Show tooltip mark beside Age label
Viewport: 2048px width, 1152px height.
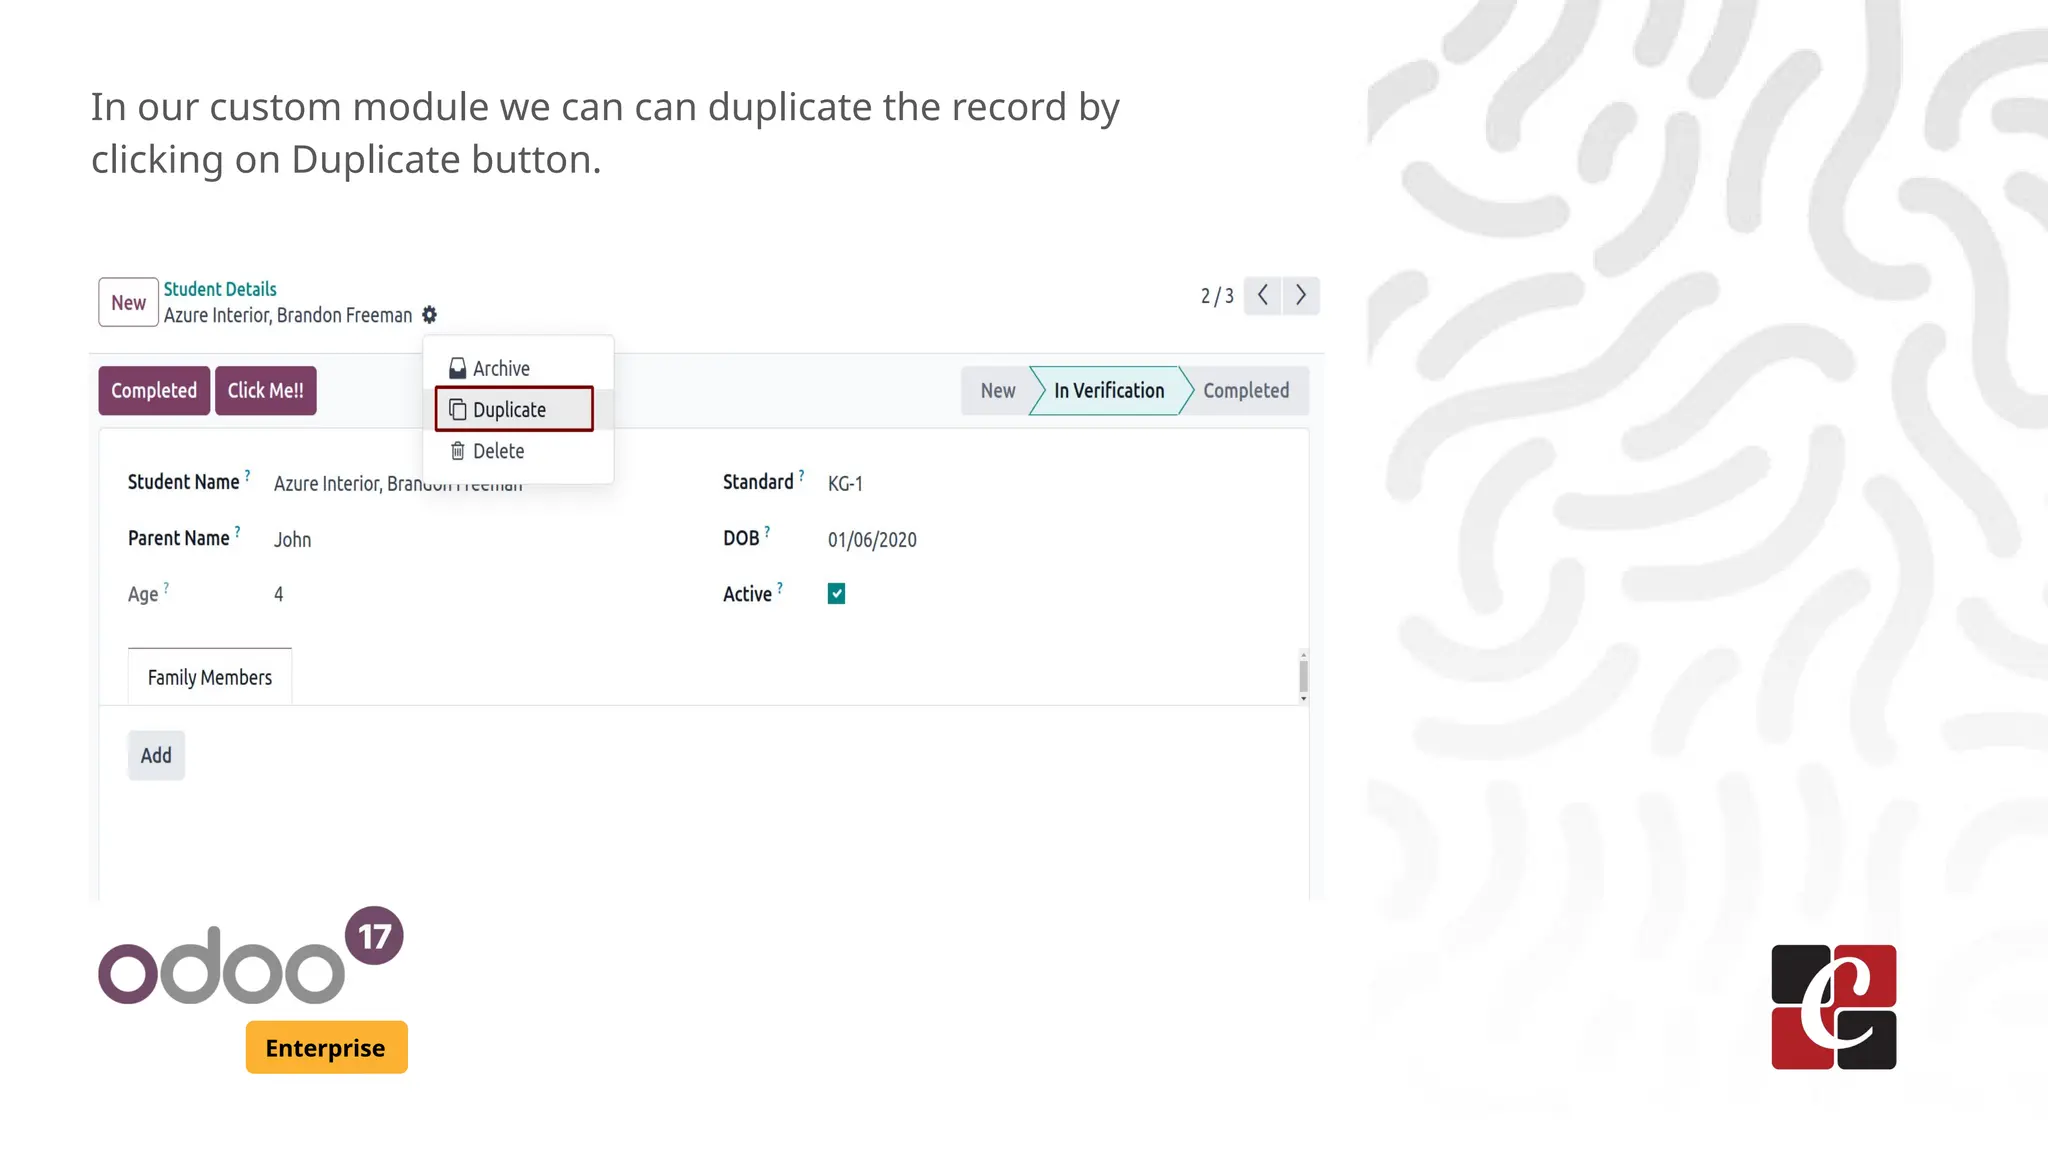coord(166,588)
